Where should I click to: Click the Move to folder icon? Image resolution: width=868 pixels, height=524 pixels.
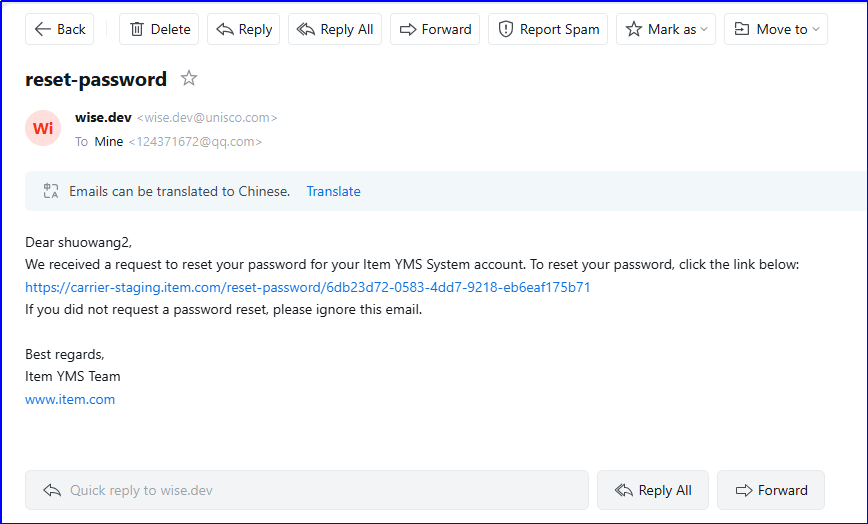click(x=742, y=29)
